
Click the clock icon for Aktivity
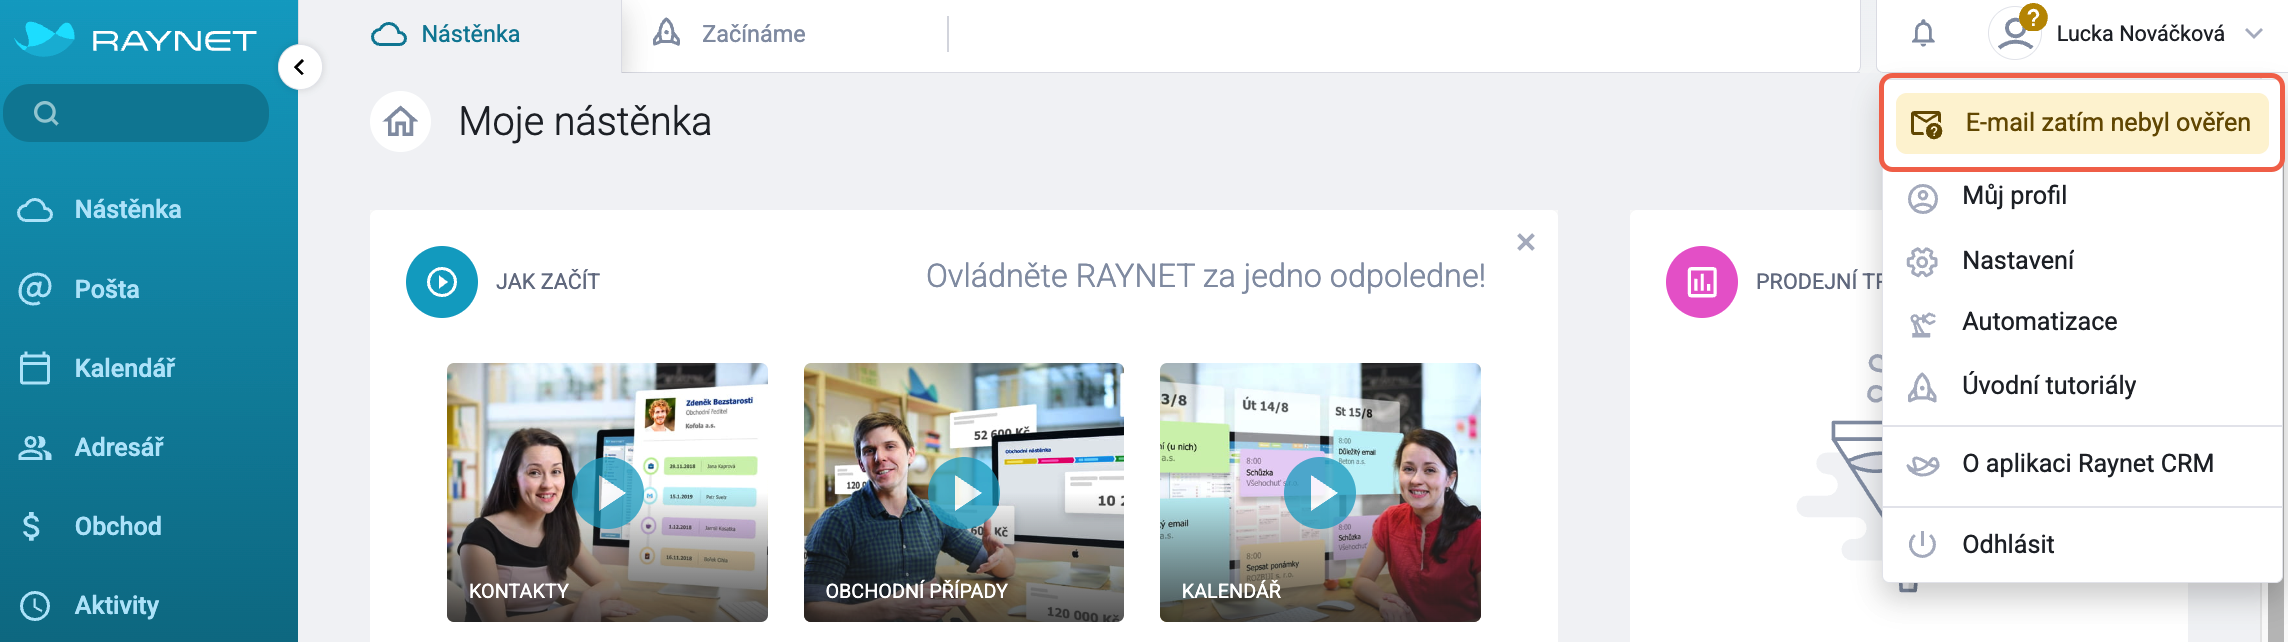pos(35,605)
